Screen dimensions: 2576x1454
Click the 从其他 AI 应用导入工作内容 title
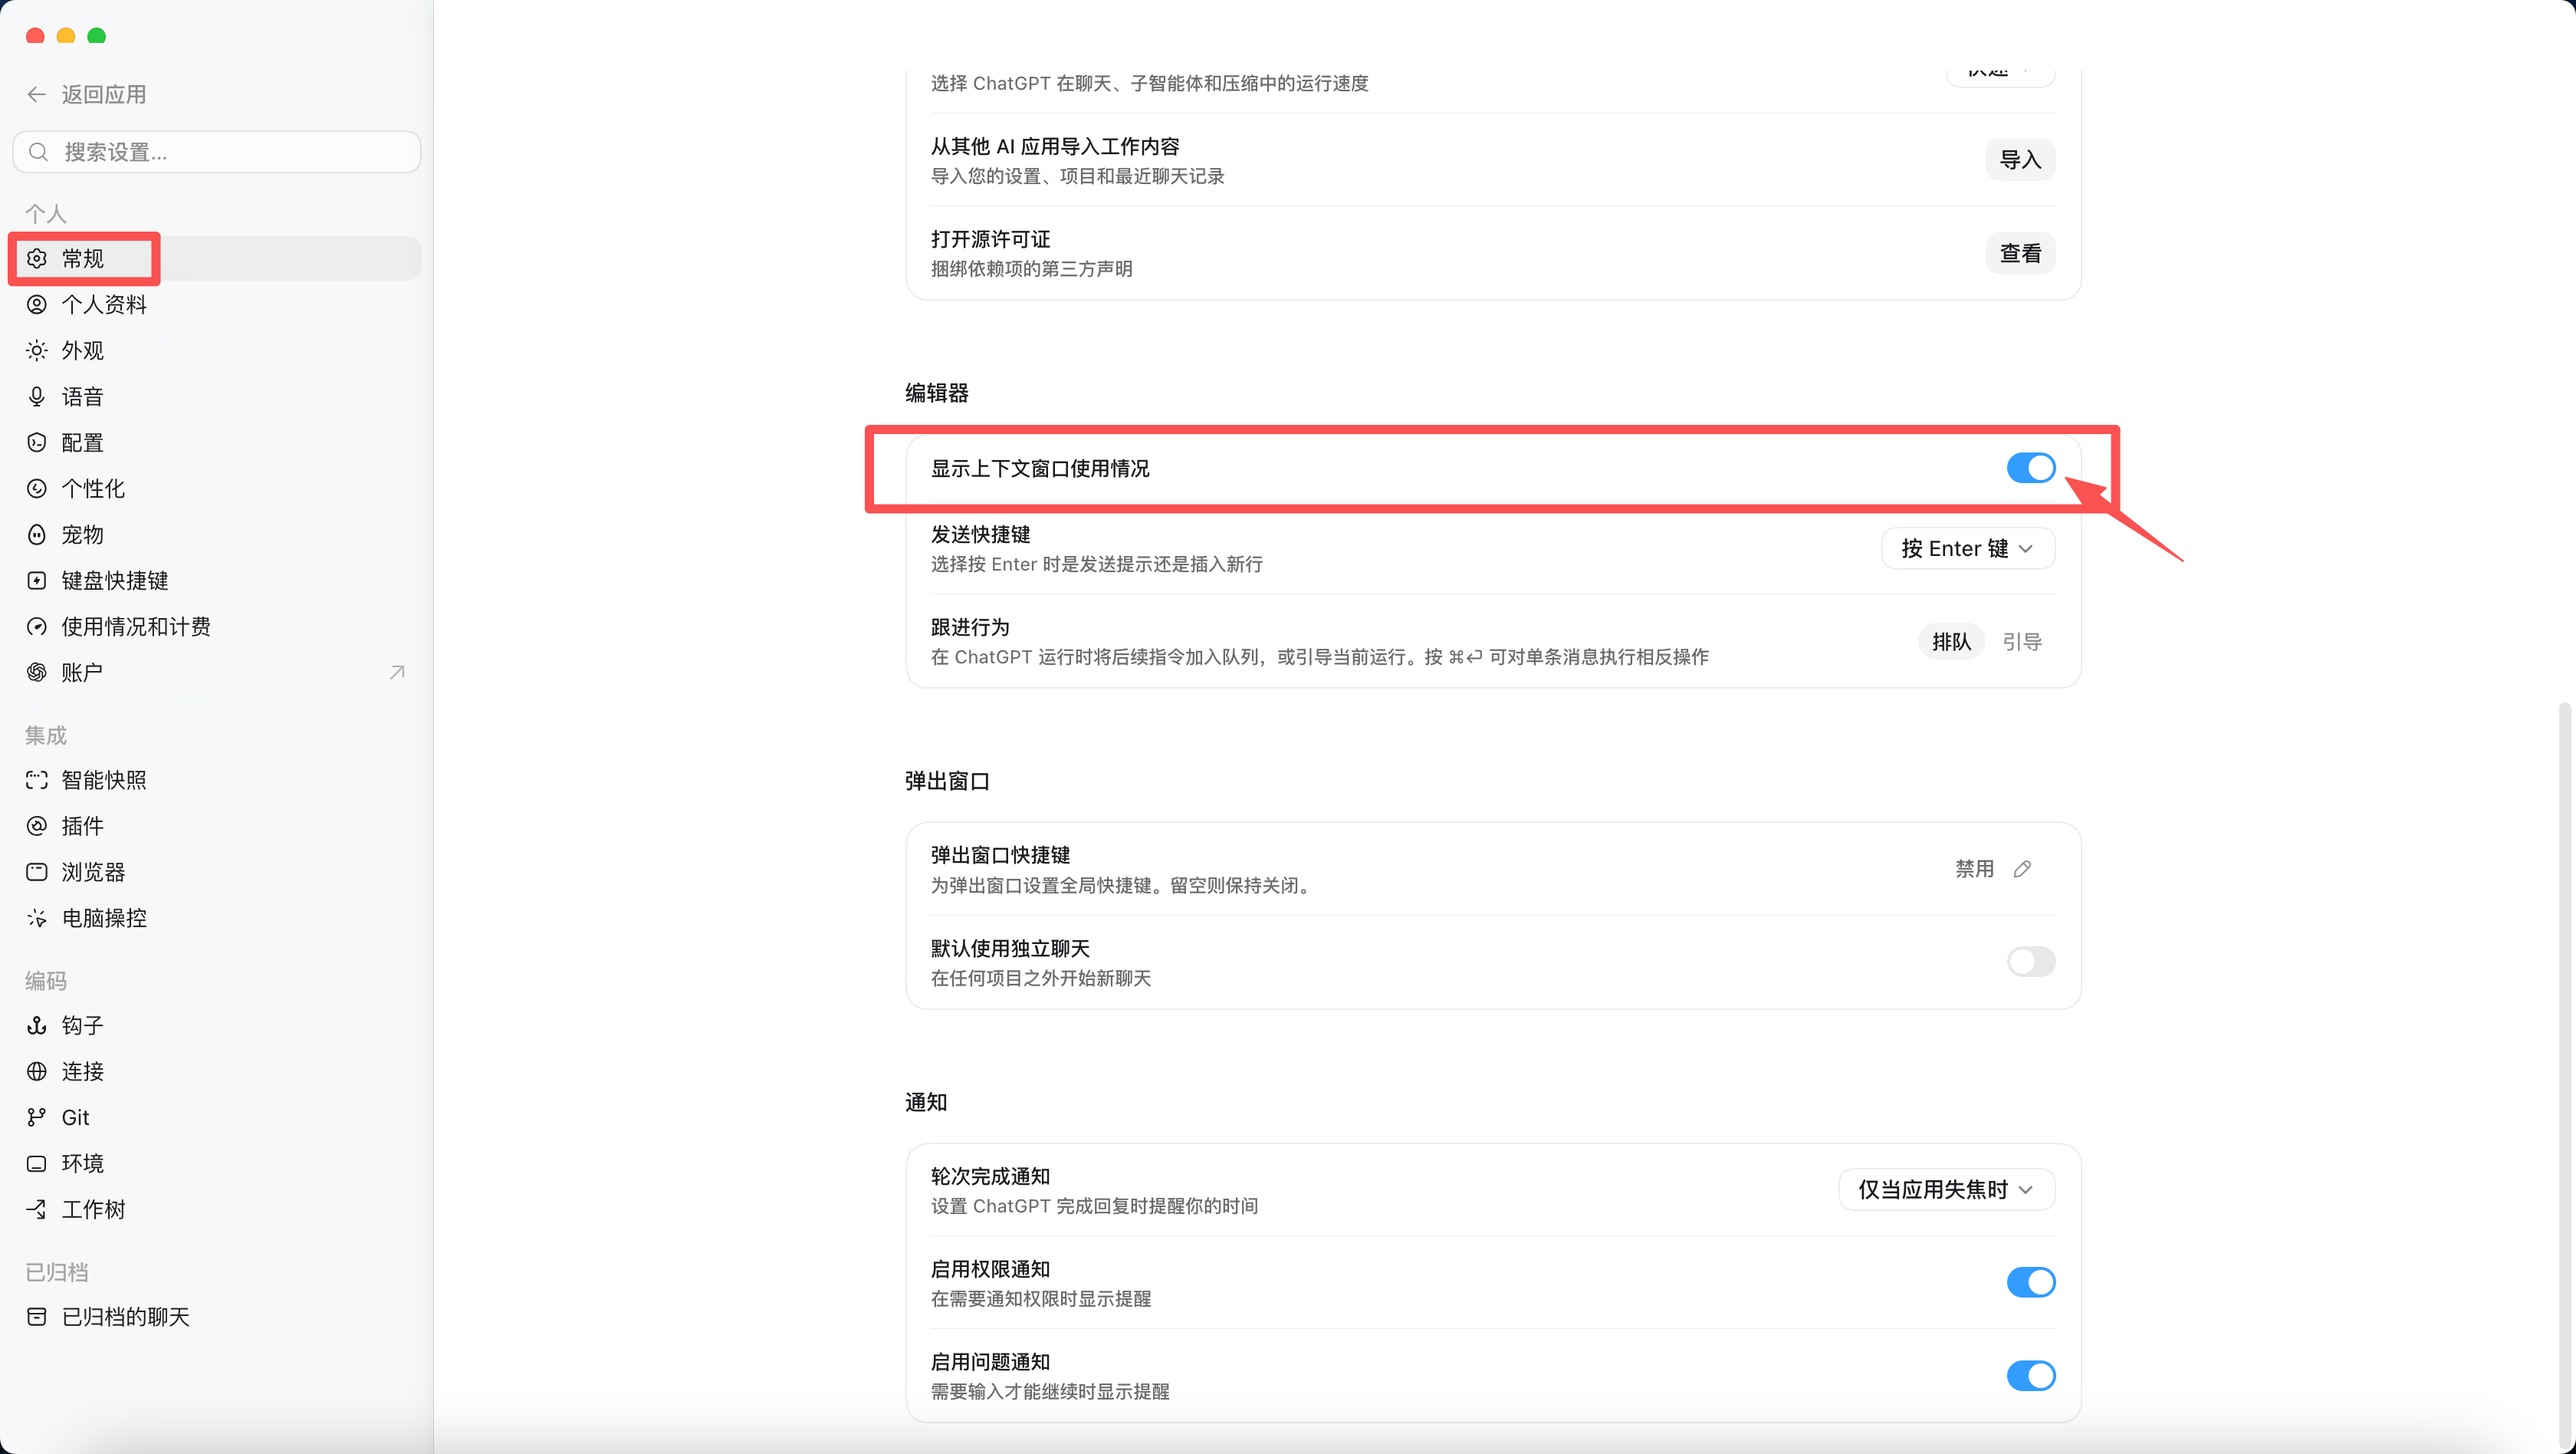(x=1054, y=146)
